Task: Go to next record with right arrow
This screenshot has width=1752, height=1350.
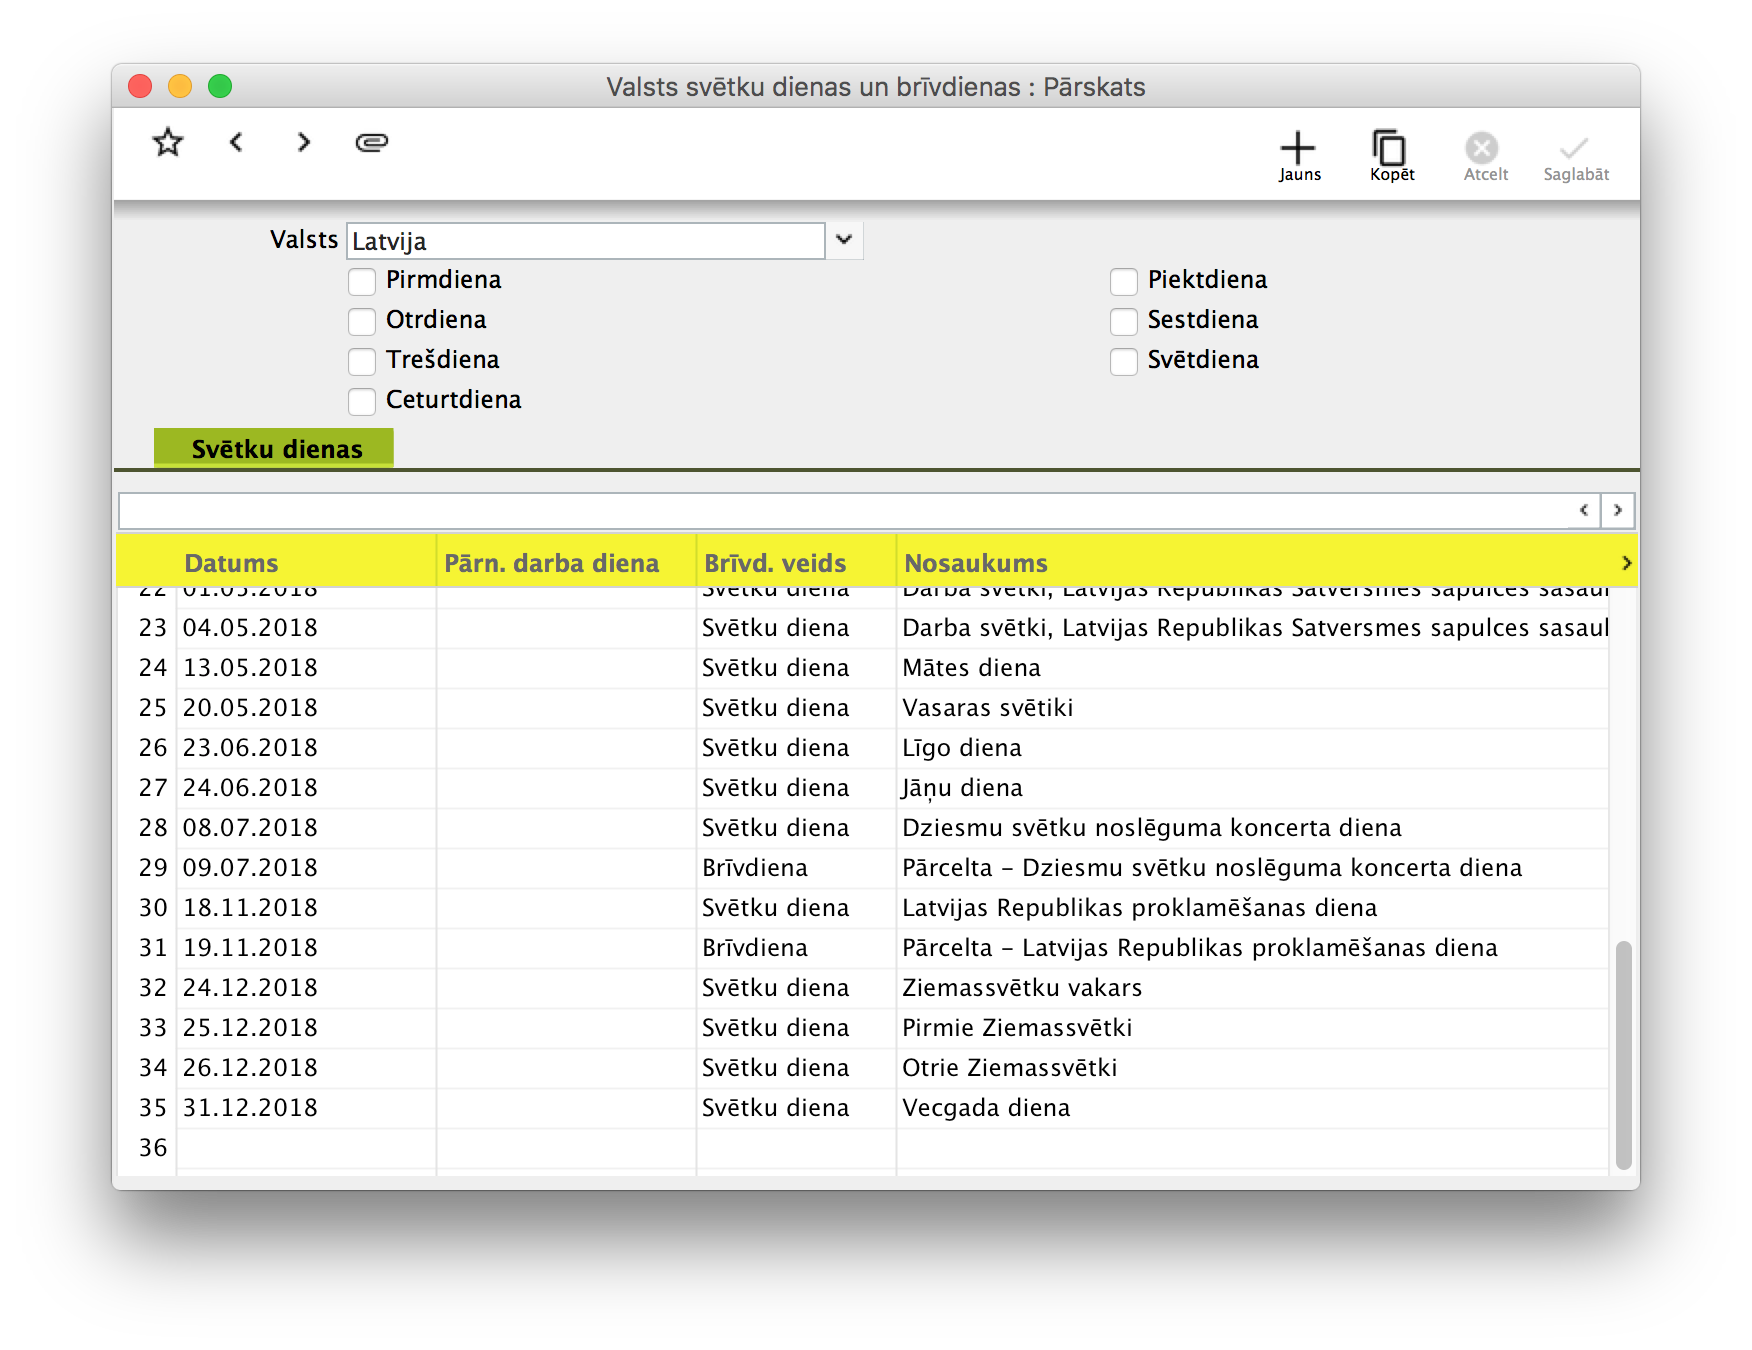Action: tap(304, 143)
